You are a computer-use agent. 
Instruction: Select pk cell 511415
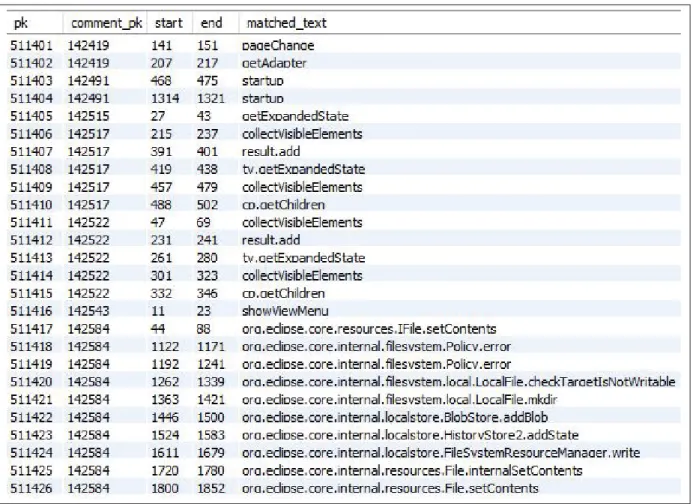[31, 293]
